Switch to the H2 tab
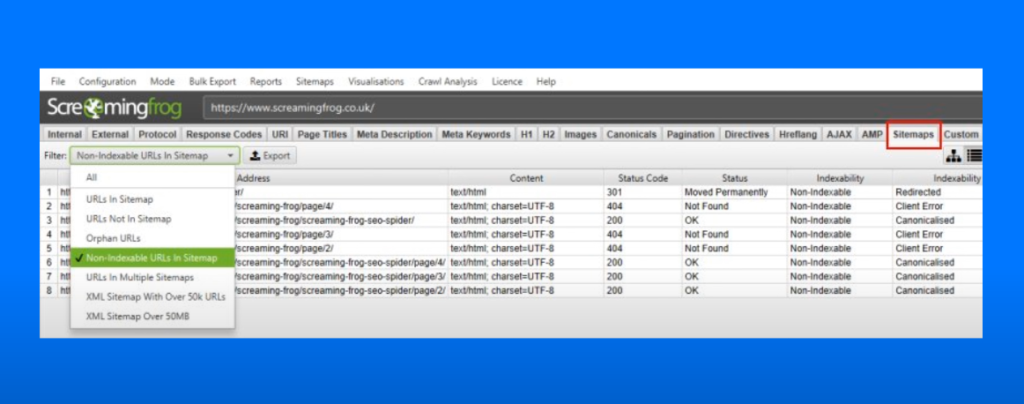The width and height of the screenshot is (1024, 404). [549, 134]
